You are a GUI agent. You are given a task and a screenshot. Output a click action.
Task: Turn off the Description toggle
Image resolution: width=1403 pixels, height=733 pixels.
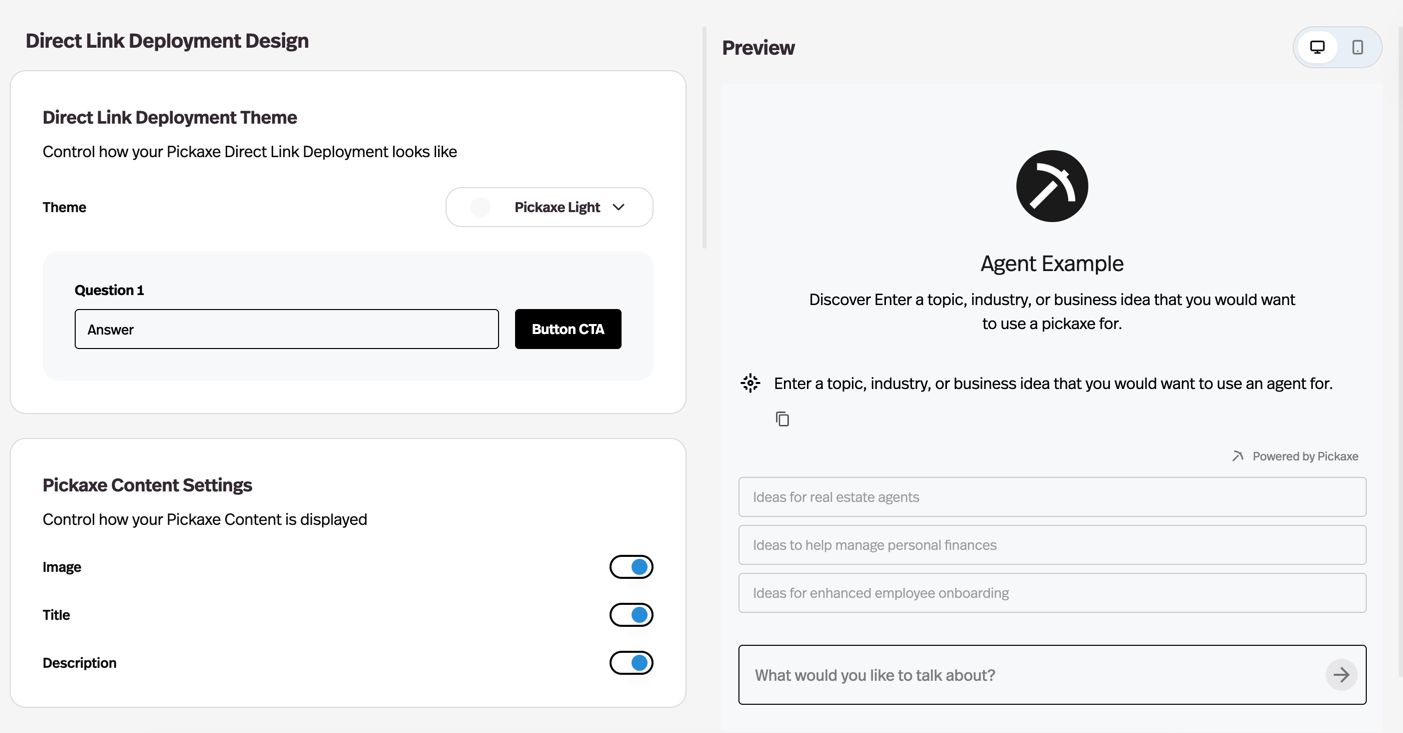coord(631,662)
